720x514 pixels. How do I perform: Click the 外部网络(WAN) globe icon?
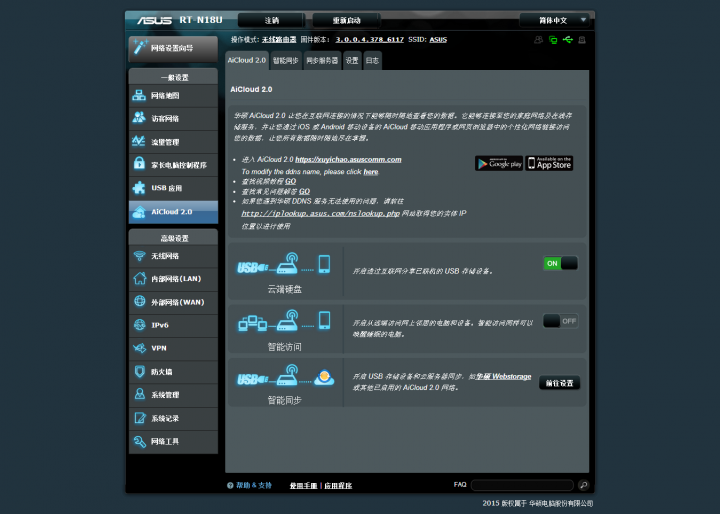140,301
